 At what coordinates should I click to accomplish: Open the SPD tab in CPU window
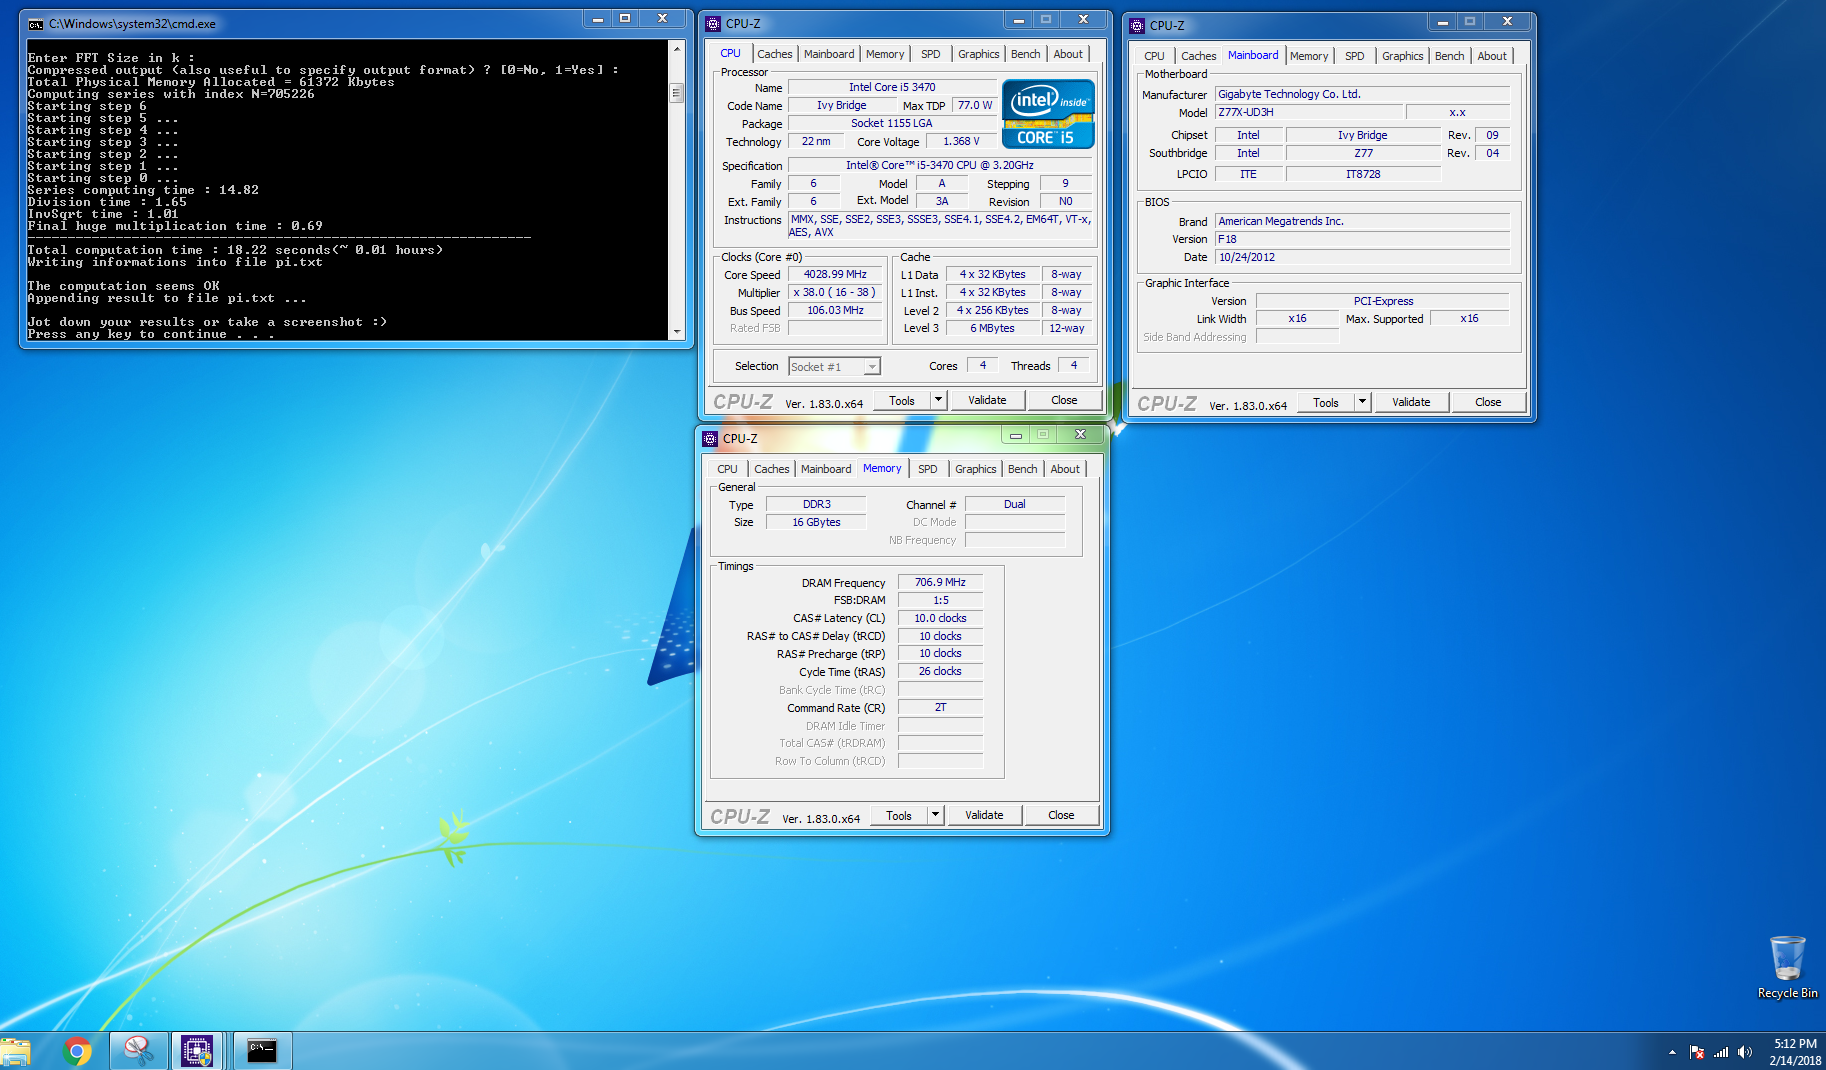931,54
